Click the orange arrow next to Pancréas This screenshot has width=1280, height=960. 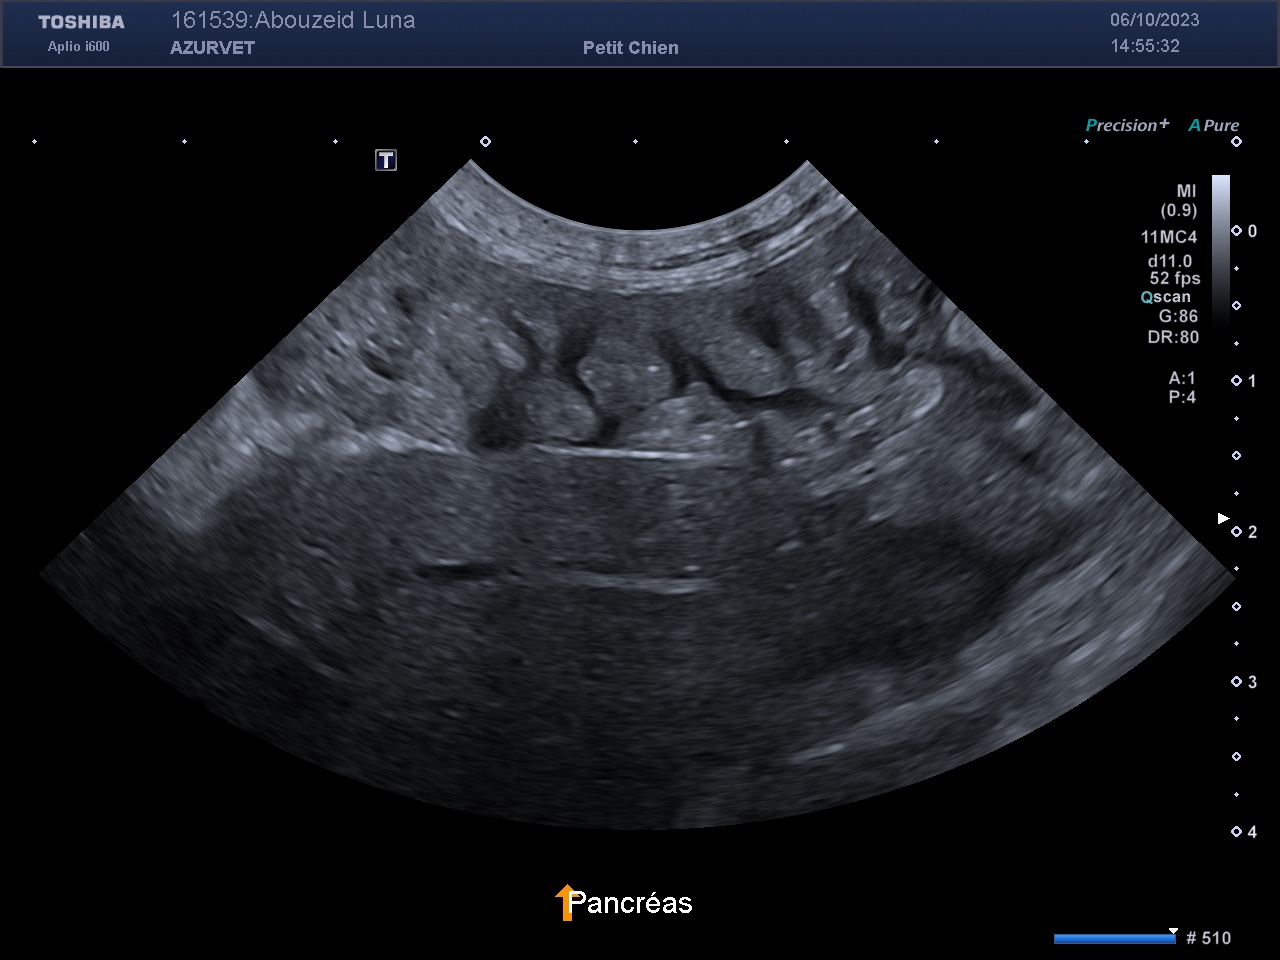click(565, 901)
